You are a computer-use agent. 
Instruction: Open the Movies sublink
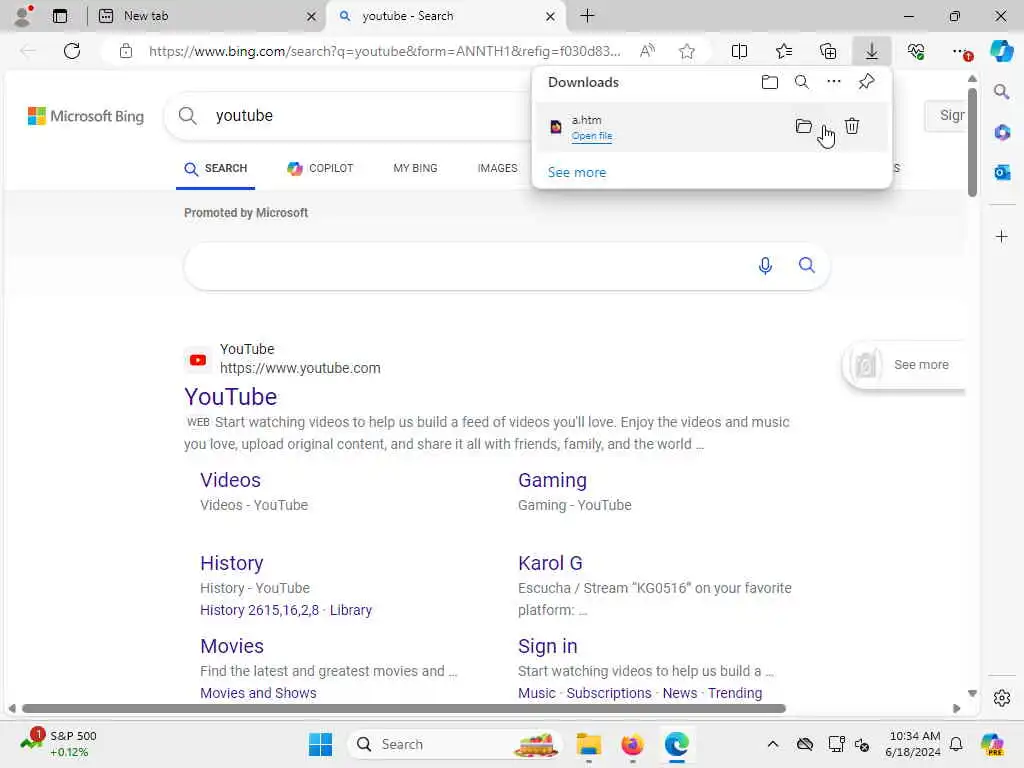click(232, 646)
